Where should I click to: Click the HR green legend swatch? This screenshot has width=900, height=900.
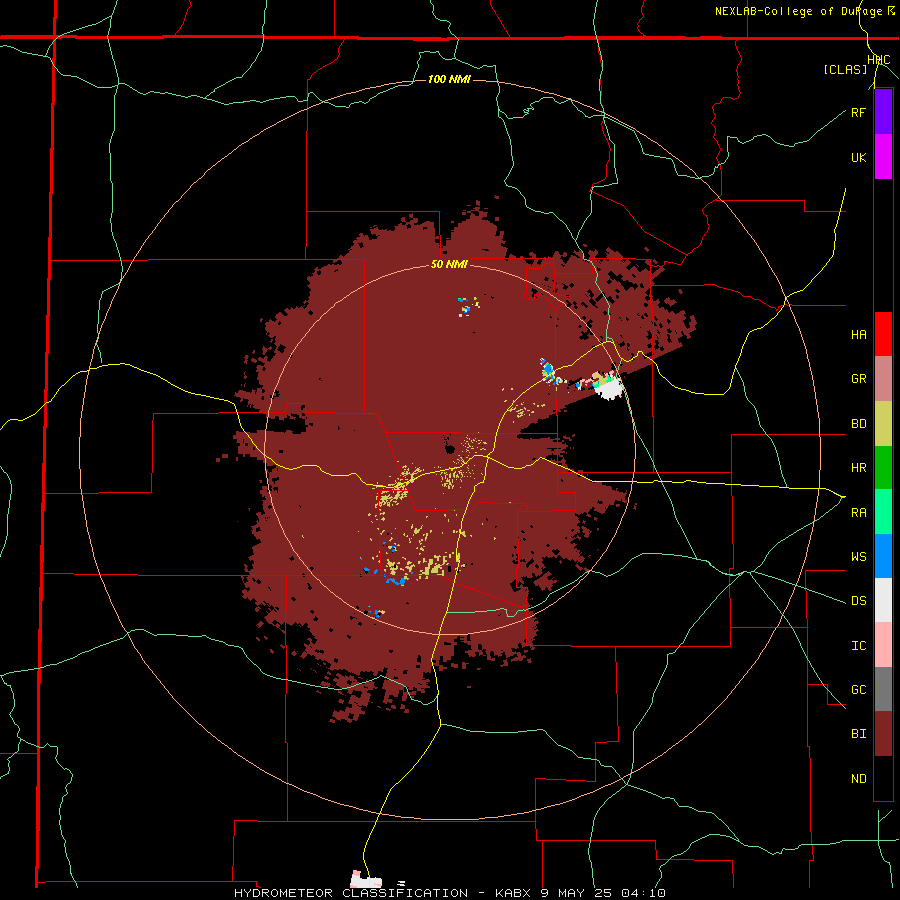883,468
